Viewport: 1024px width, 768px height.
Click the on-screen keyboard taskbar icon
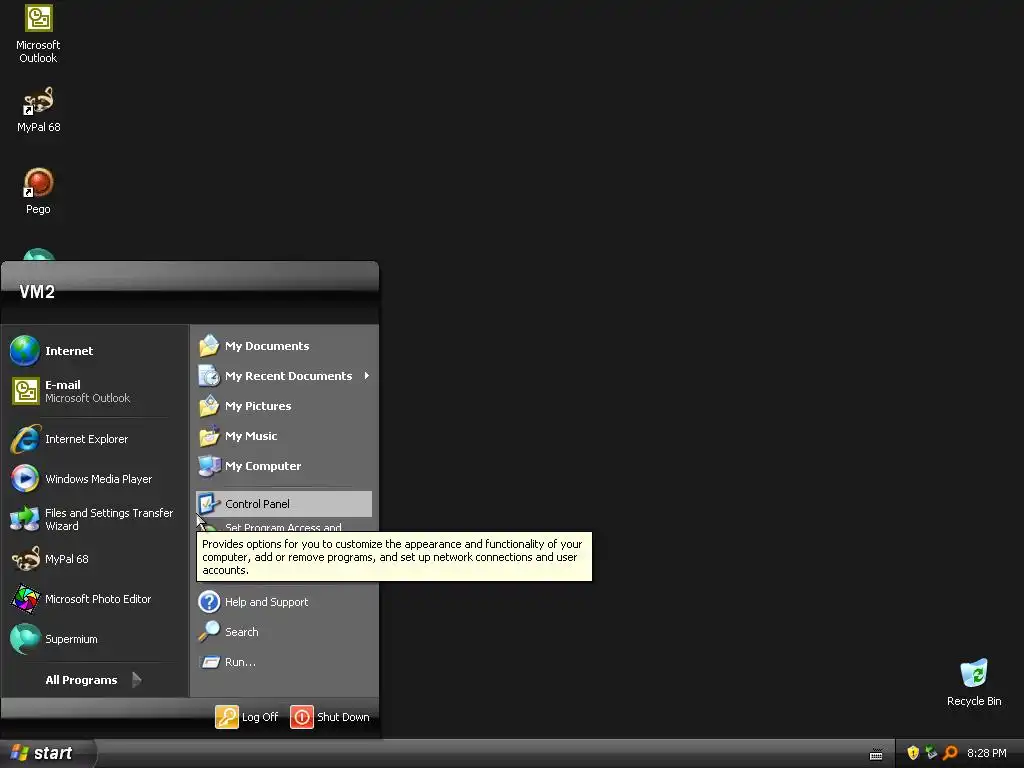(876, 754)
